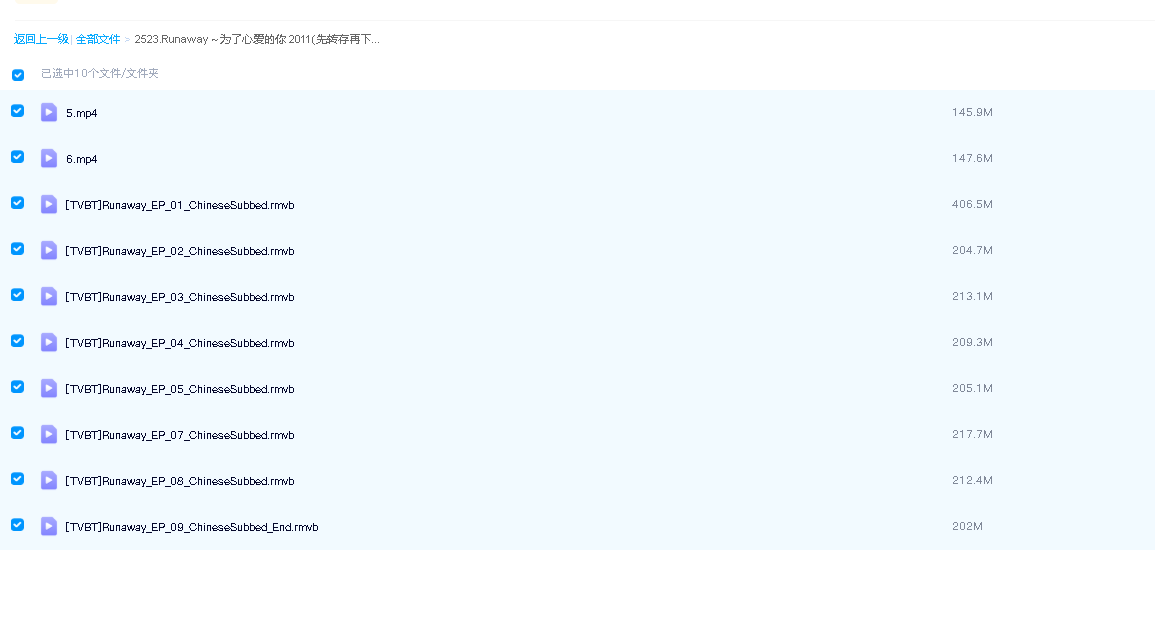
Task: Open the 6.mp4 file name
Action: point(82,159)
